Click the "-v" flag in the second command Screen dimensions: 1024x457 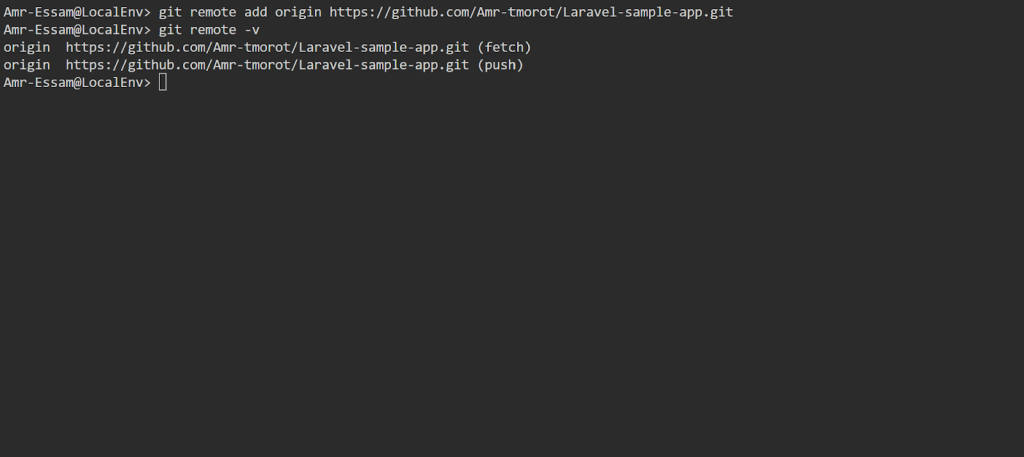(x=252, y=30)
